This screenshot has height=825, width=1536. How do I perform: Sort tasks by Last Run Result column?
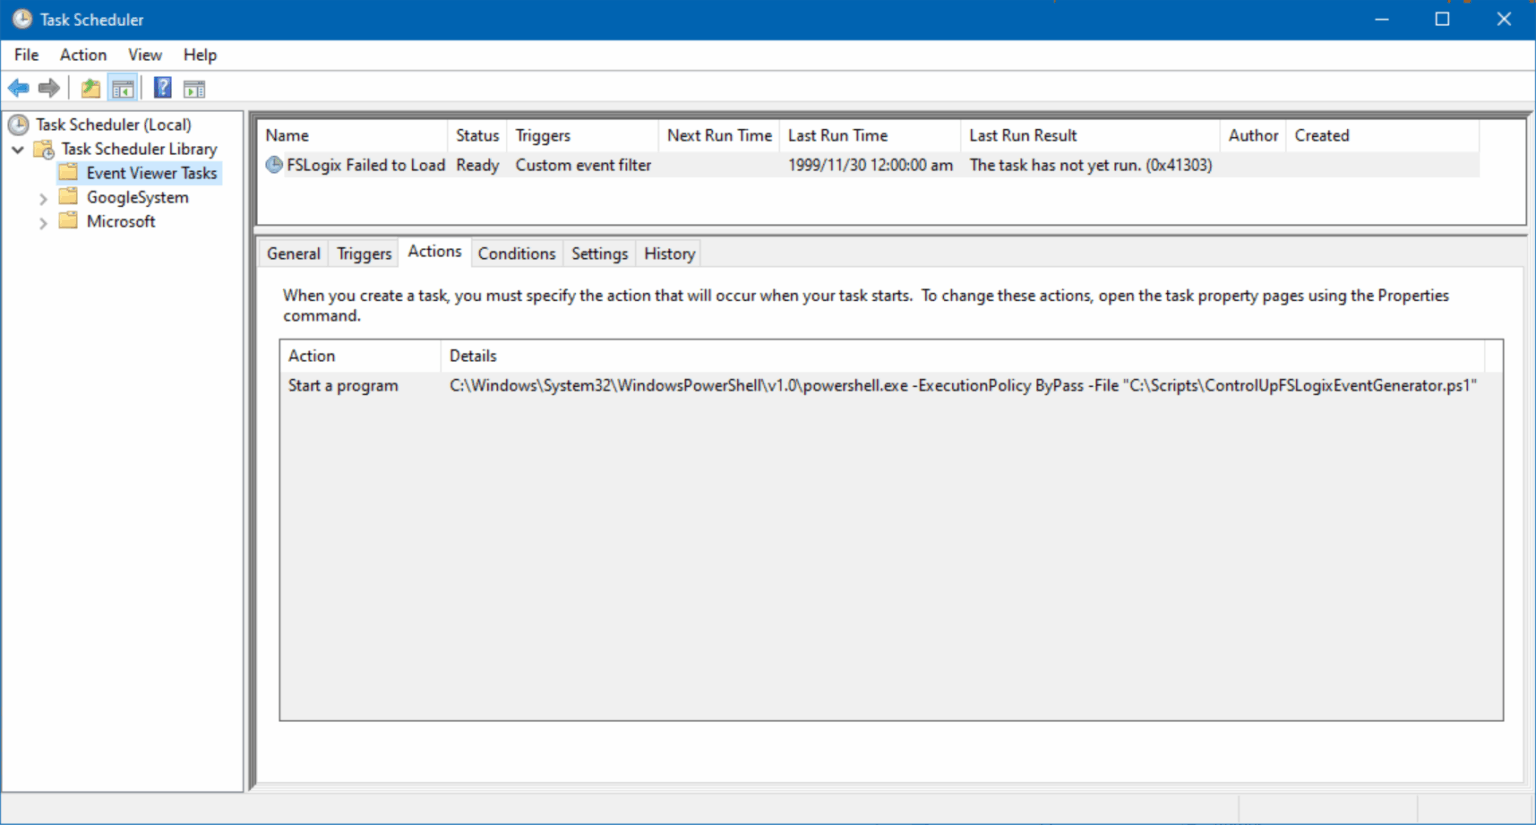click(x=1023, y=135)
